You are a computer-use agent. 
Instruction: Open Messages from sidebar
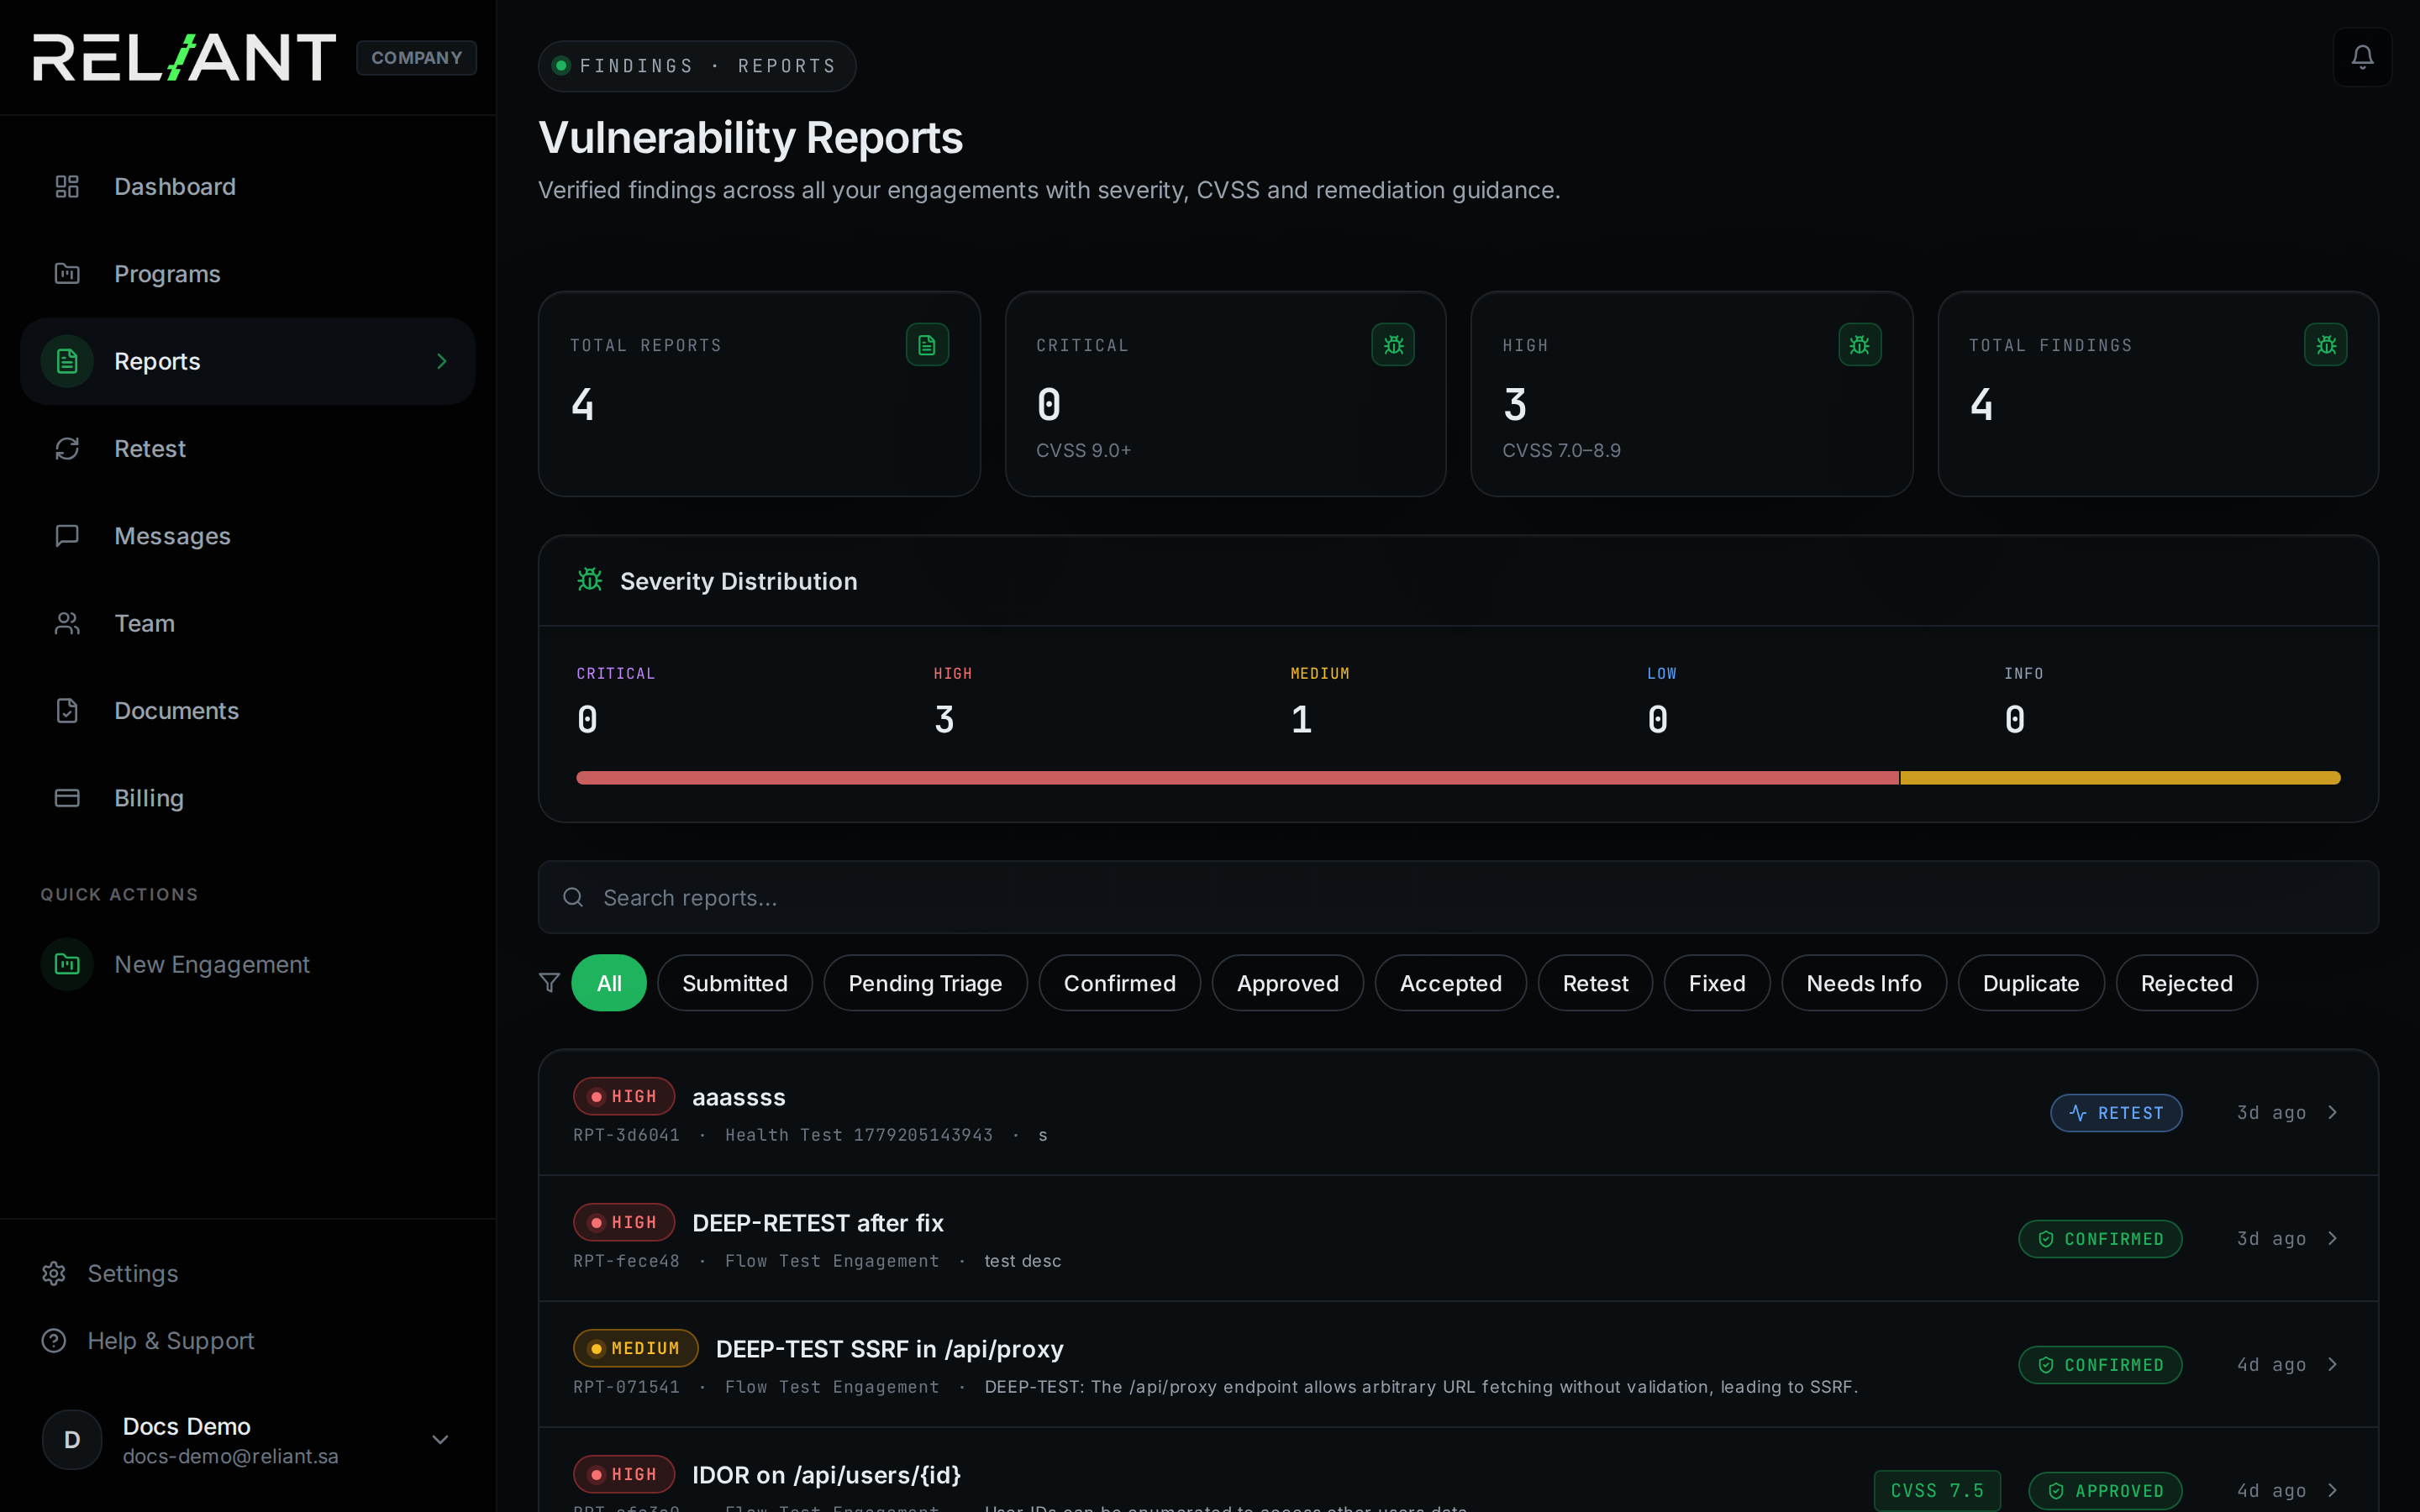point(248,536)
